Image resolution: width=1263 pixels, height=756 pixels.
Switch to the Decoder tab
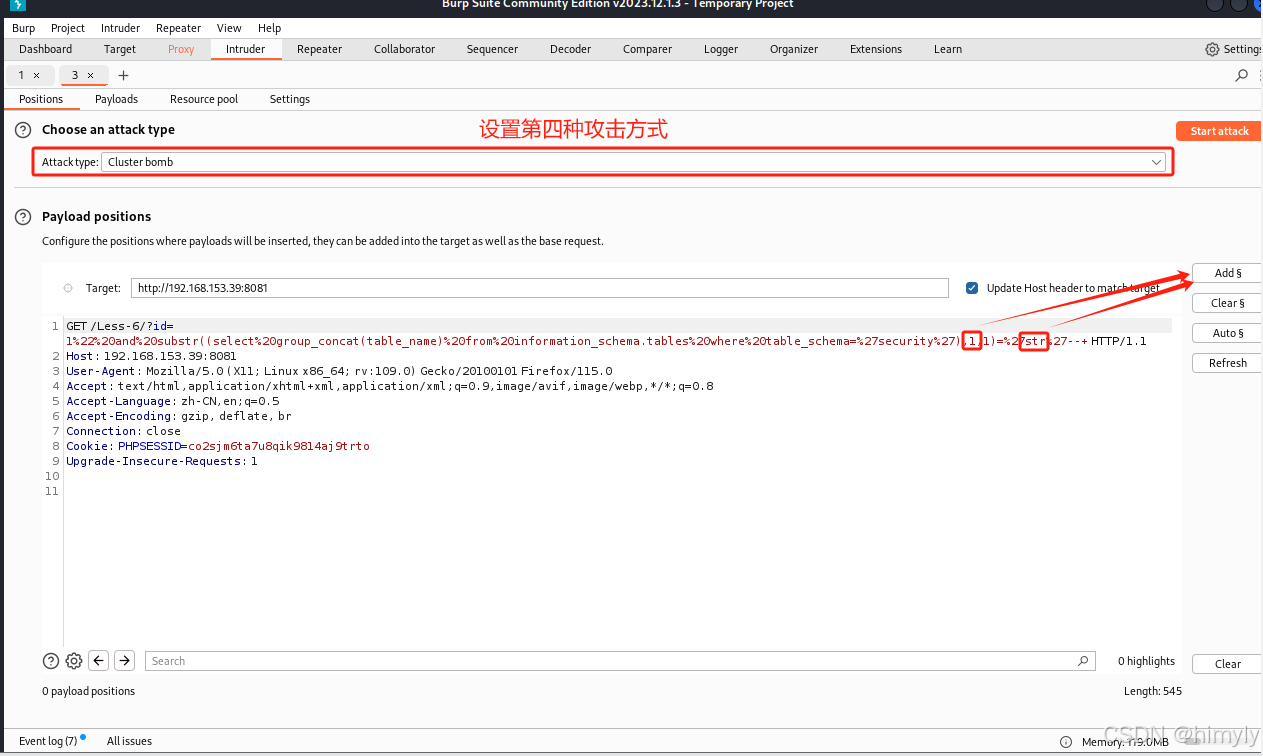[571, 49]
